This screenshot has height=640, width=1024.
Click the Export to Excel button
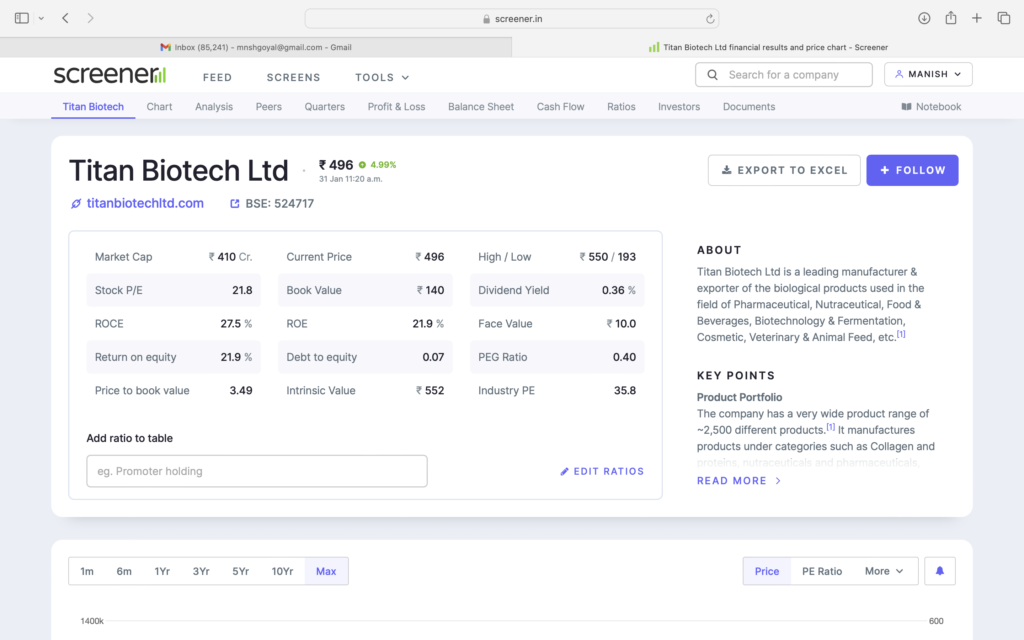[784, 170]
